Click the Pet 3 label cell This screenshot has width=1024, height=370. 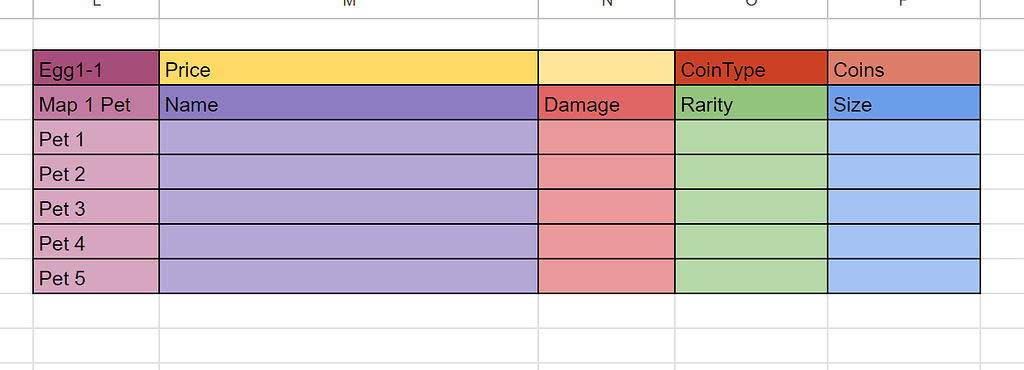[x=96, y=207]
